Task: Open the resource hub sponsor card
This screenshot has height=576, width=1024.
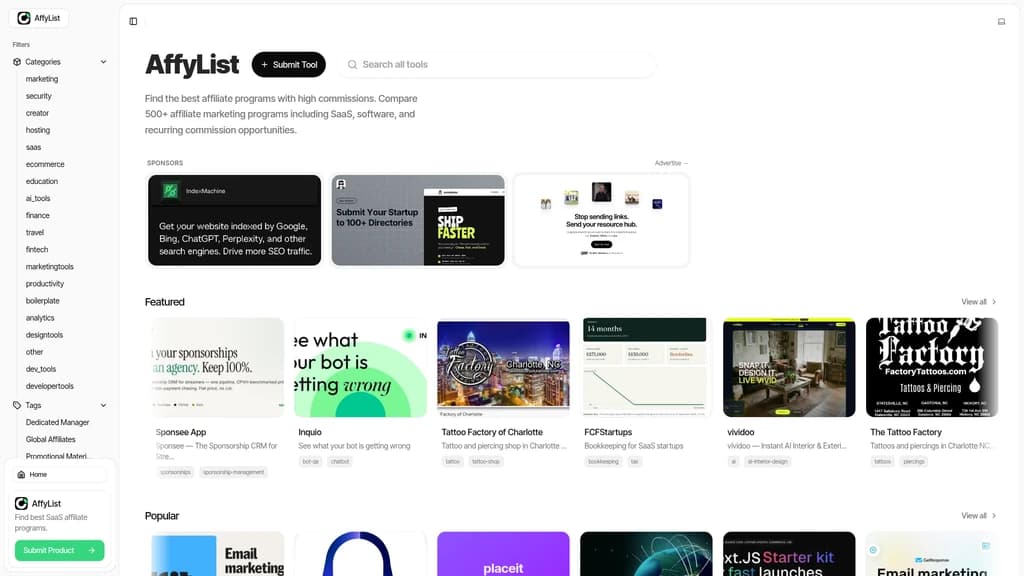Action: tap(601, 220)
